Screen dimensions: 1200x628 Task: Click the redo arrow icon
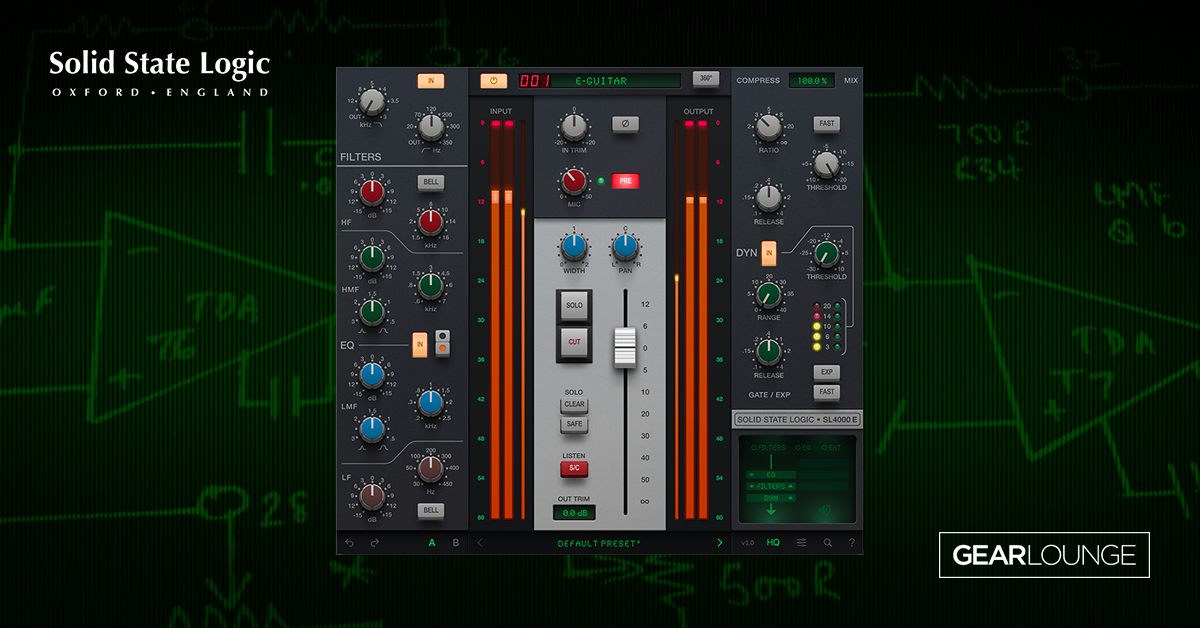pos(373,542)
